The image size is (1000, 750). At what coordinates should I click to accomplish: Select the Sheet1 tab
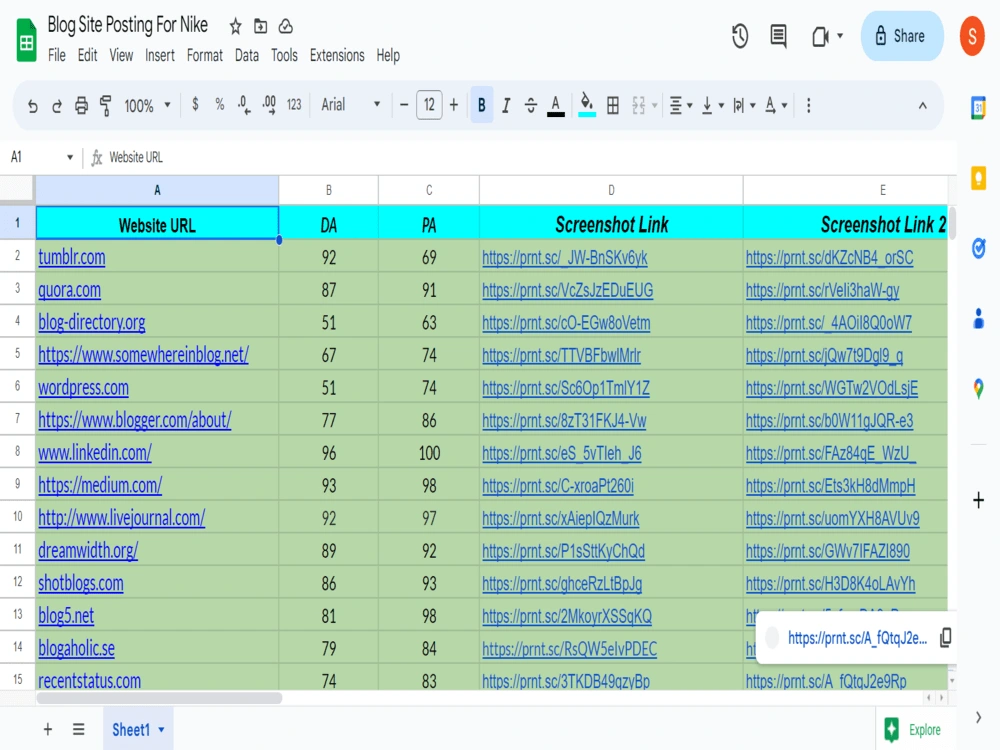[x=138, y=729]
